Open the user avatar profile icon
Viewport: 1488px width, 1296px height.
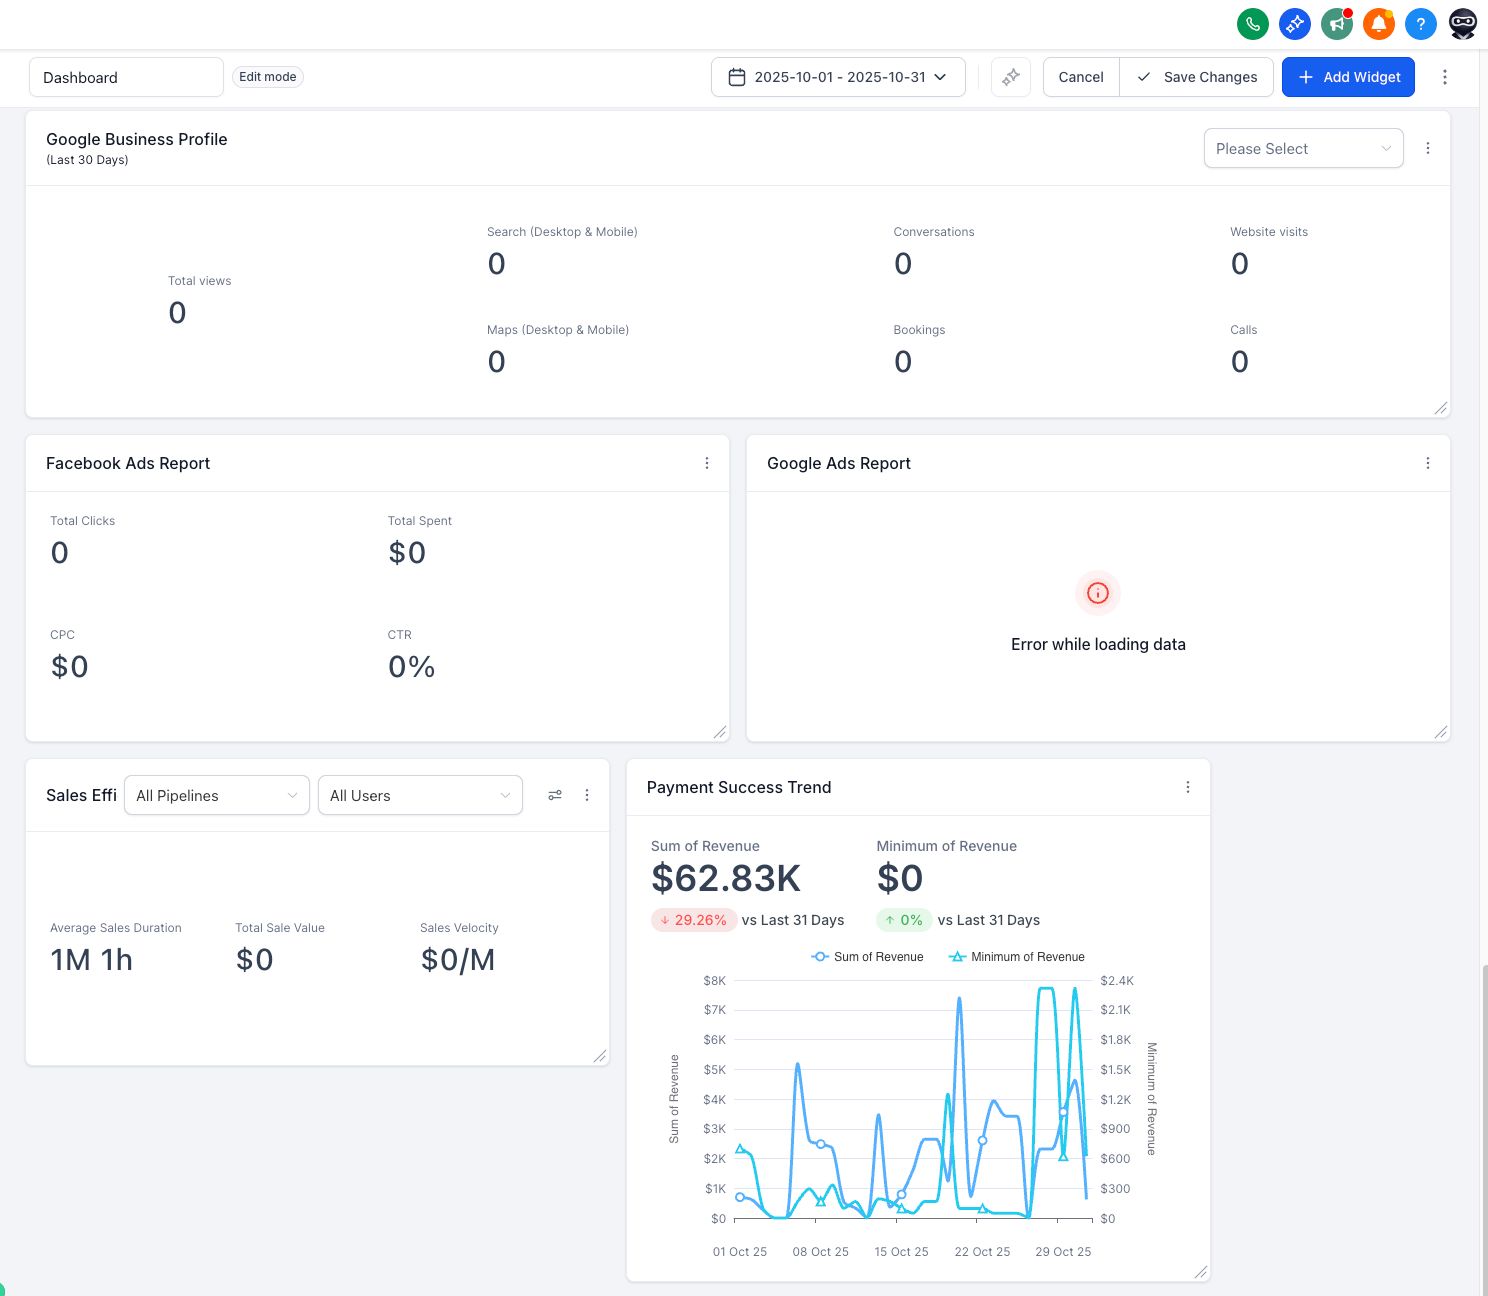(x=1462, y=23)
